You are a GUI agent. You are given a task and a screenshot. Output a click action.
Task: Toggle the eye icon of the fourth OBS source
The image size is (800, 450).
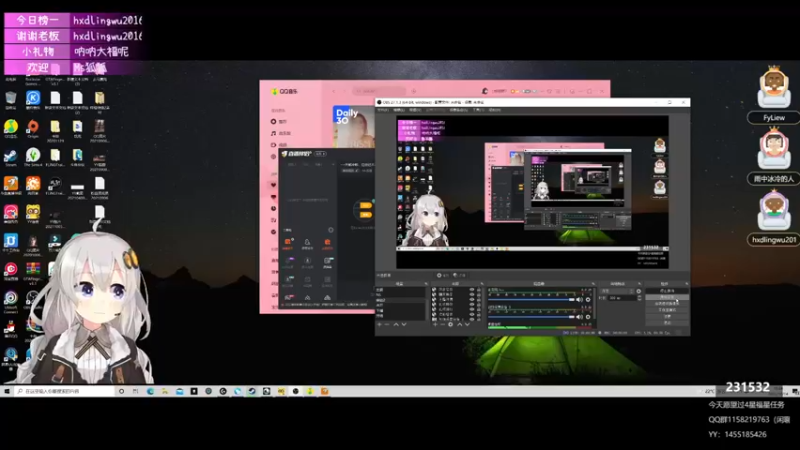point(472,304)
